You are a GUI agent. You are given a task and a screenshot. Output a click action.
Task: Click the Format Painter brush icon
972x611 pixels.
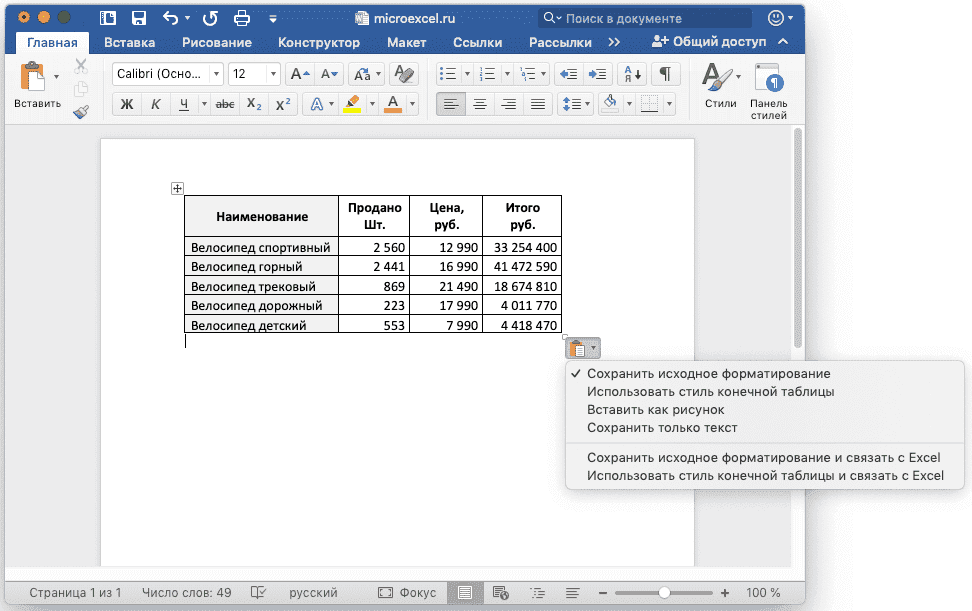(81, 112)
